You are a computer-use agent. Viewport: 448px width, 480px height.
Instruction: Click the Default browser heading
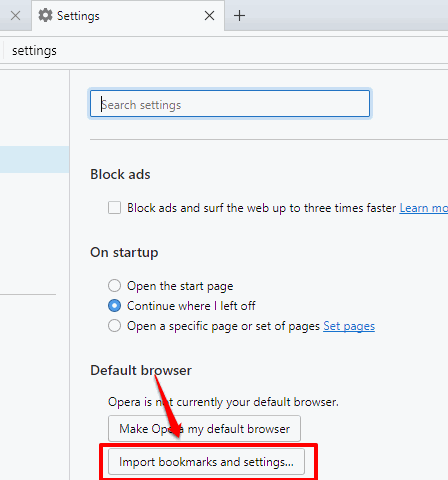(x=141, y=370)
